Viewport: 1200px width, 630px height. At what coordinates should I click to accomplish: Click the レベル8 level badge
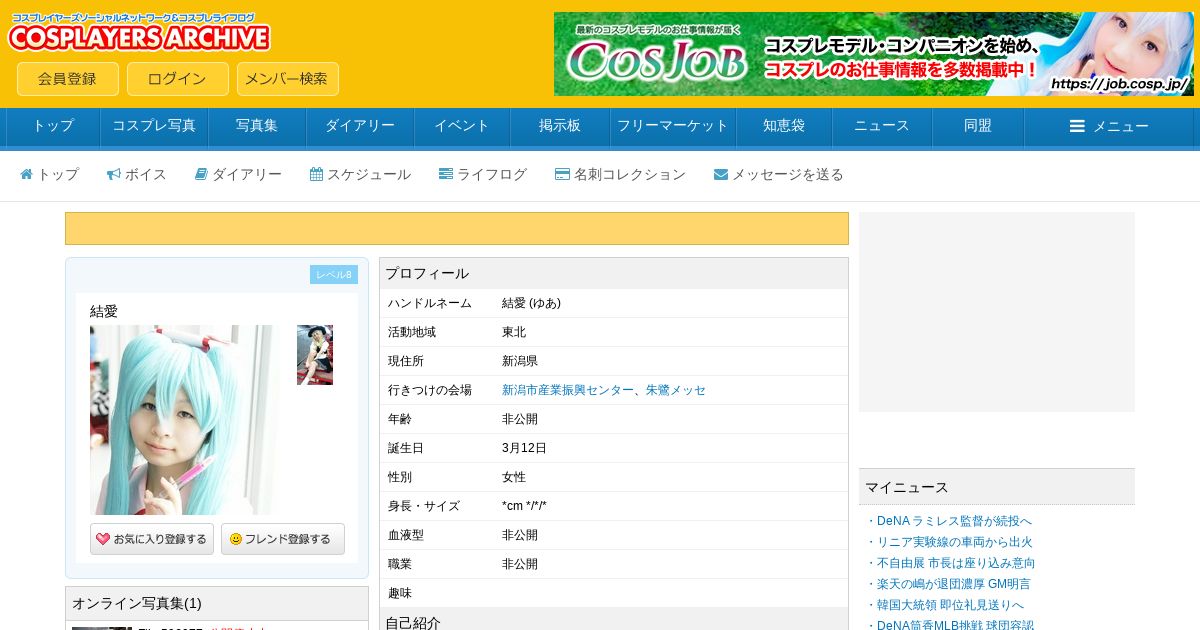(x=334, y=274)
